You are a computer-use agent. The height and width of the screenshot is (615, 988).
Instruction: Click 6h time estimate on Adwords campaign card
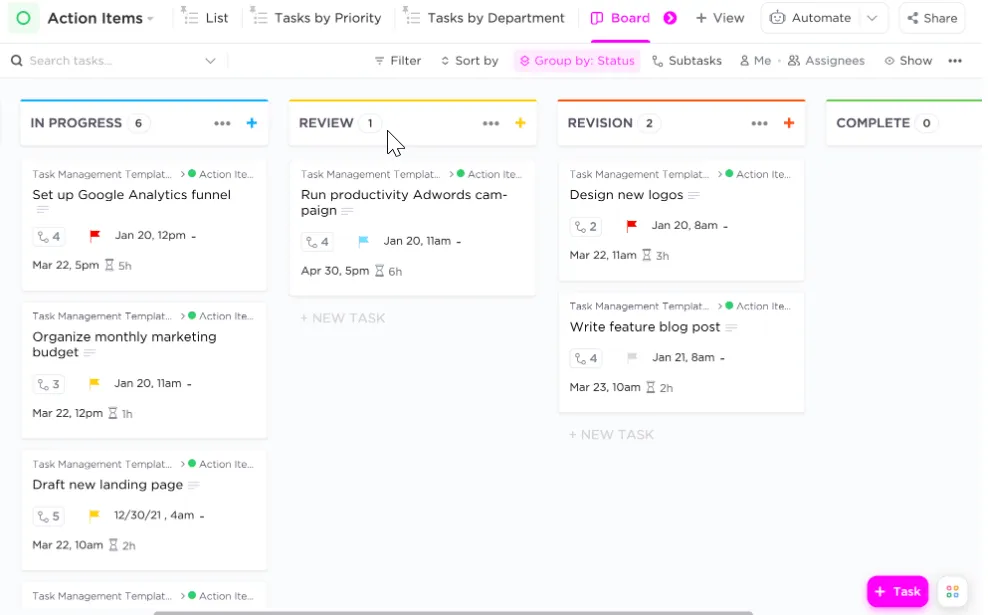click(x=389, y=271)
